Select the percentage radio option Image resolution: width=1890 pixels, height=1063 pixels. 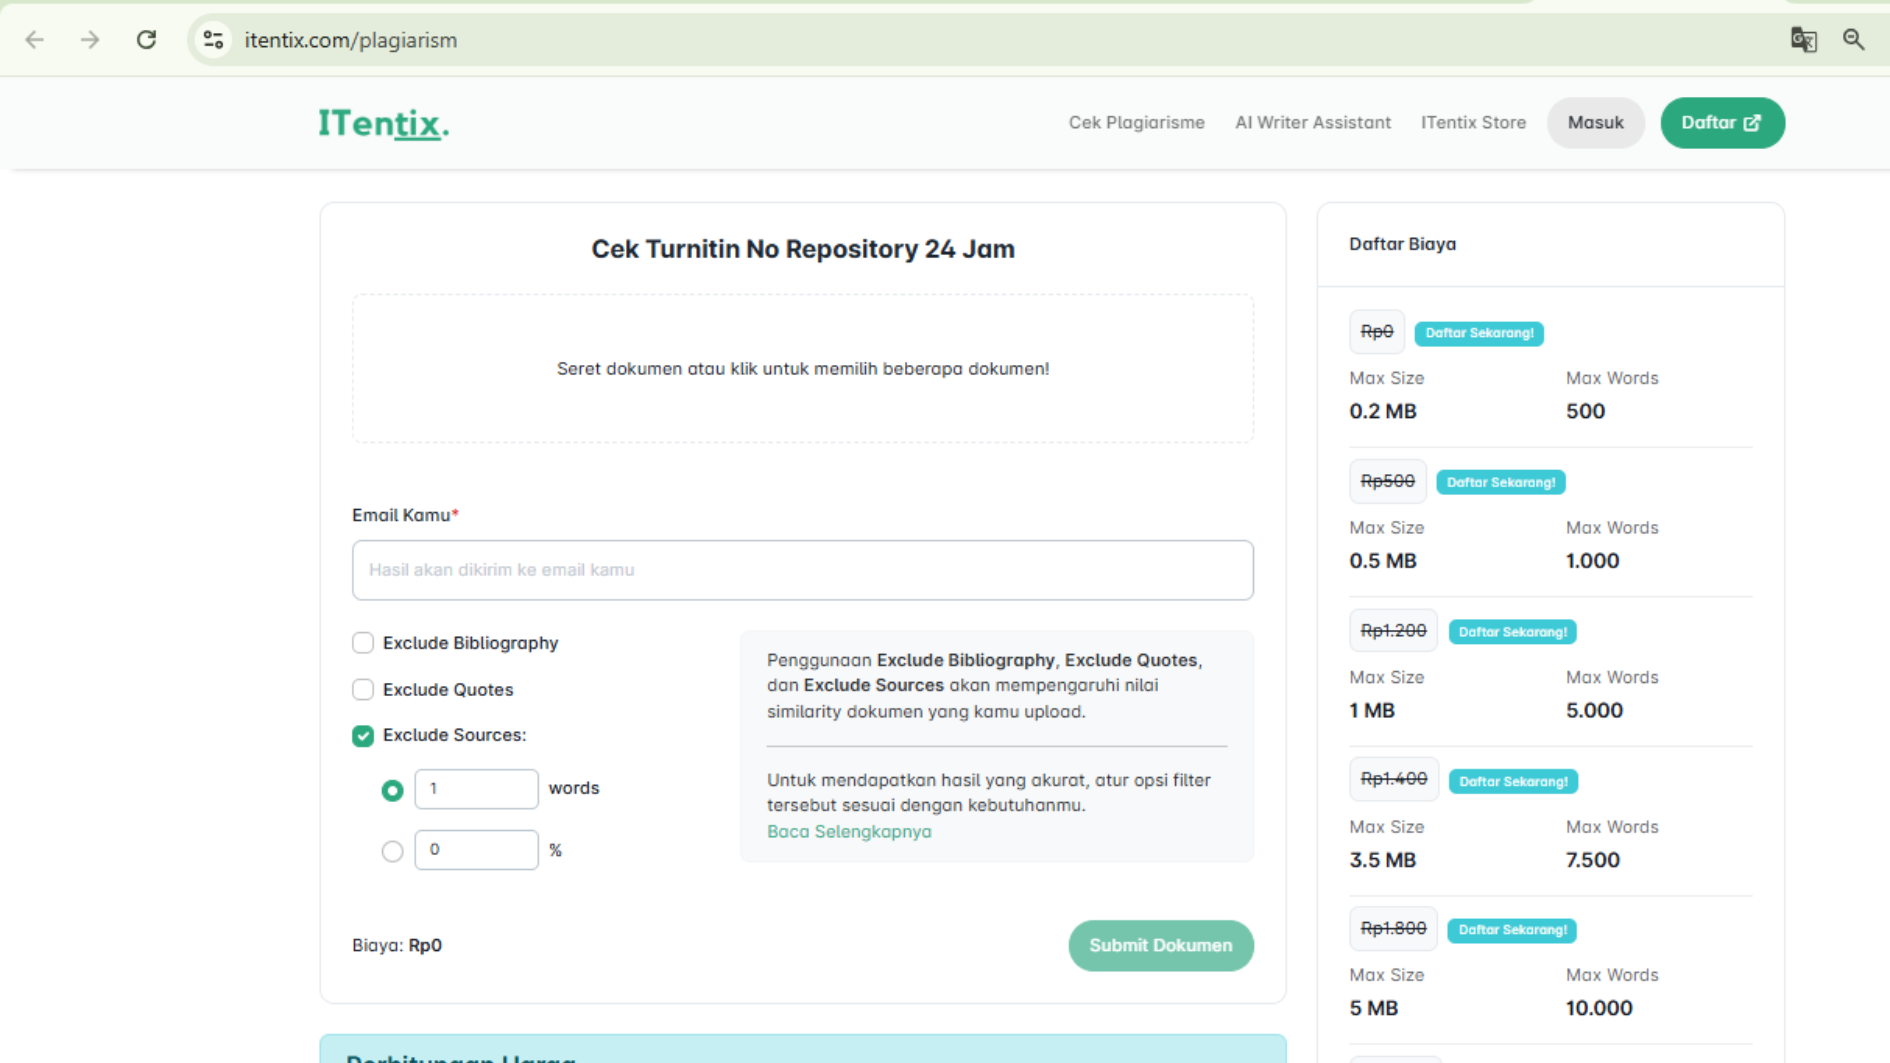tap(392, 851)
